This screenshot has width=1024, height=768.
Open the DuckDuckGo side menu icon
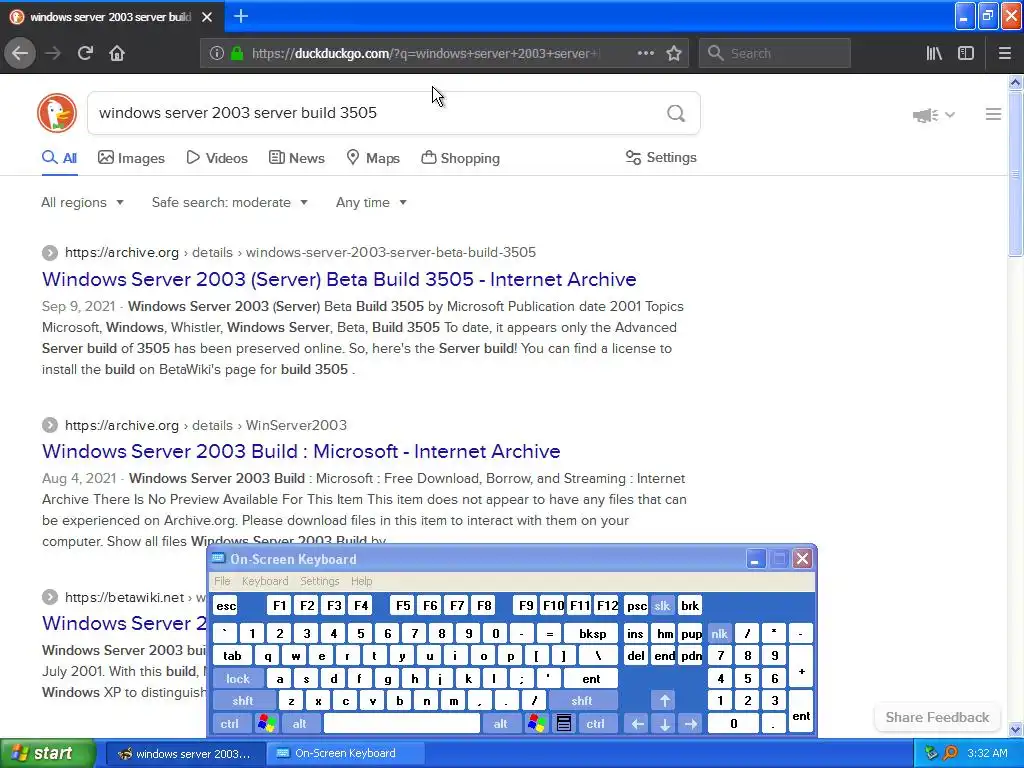click(993, 114)
